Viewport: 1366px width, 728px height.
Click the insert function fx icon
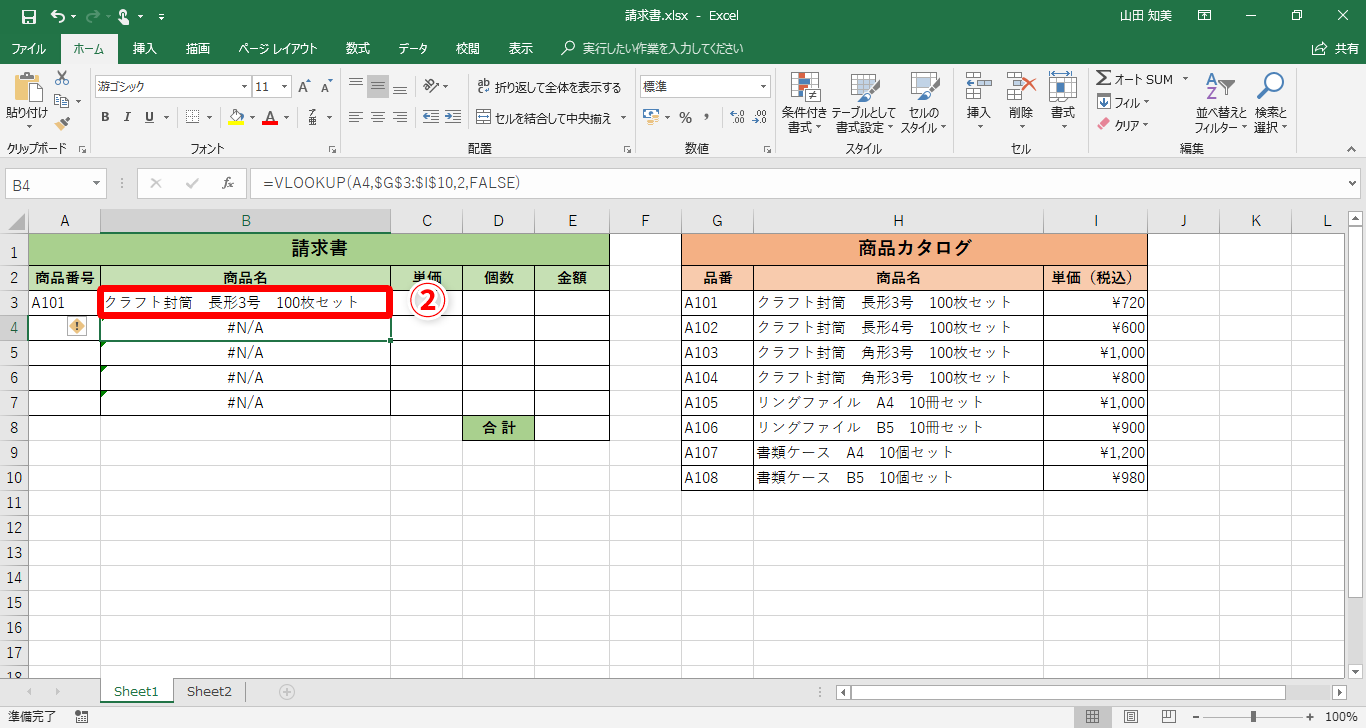pos(228,183)
